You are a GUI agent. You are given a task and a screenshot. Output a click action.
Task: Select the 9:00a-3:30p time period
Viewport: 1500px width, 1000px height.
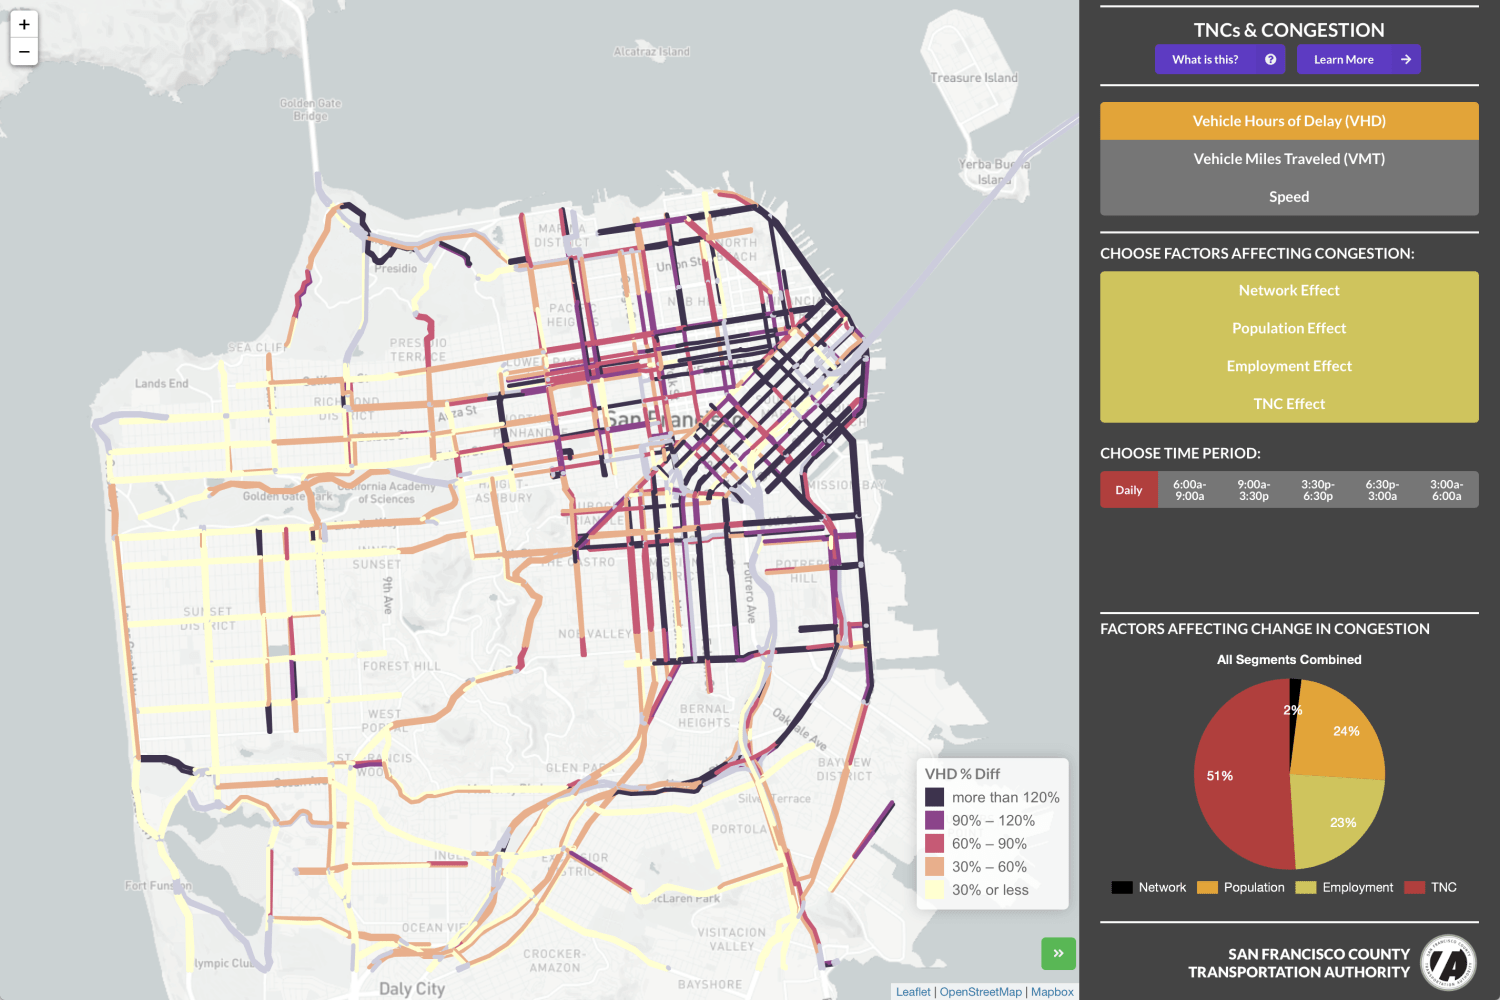tap(1254, 489)
